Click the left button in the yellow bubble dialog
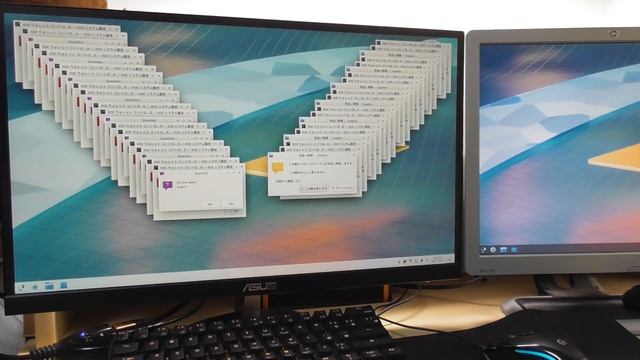 click(x=314, y=189)
